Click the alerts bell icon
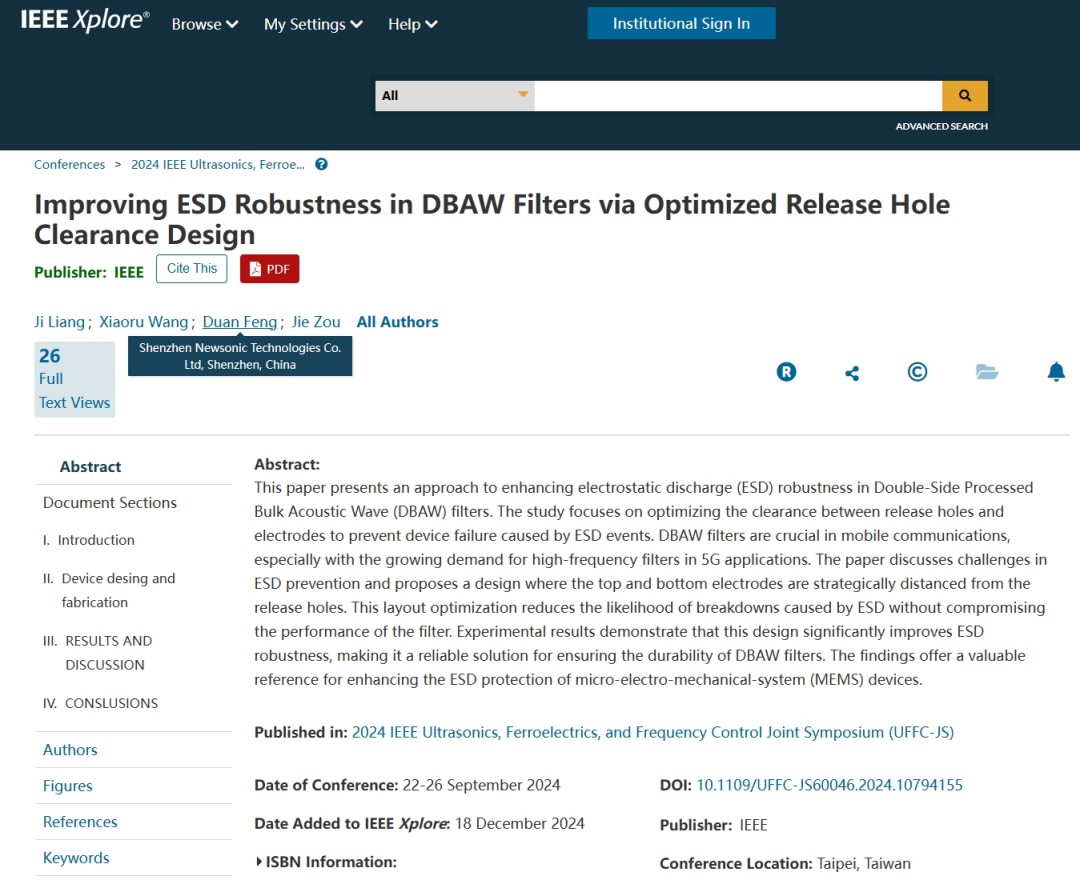Image resolution: width=1080 pixels, height=880 pixels. [1056, 372]
